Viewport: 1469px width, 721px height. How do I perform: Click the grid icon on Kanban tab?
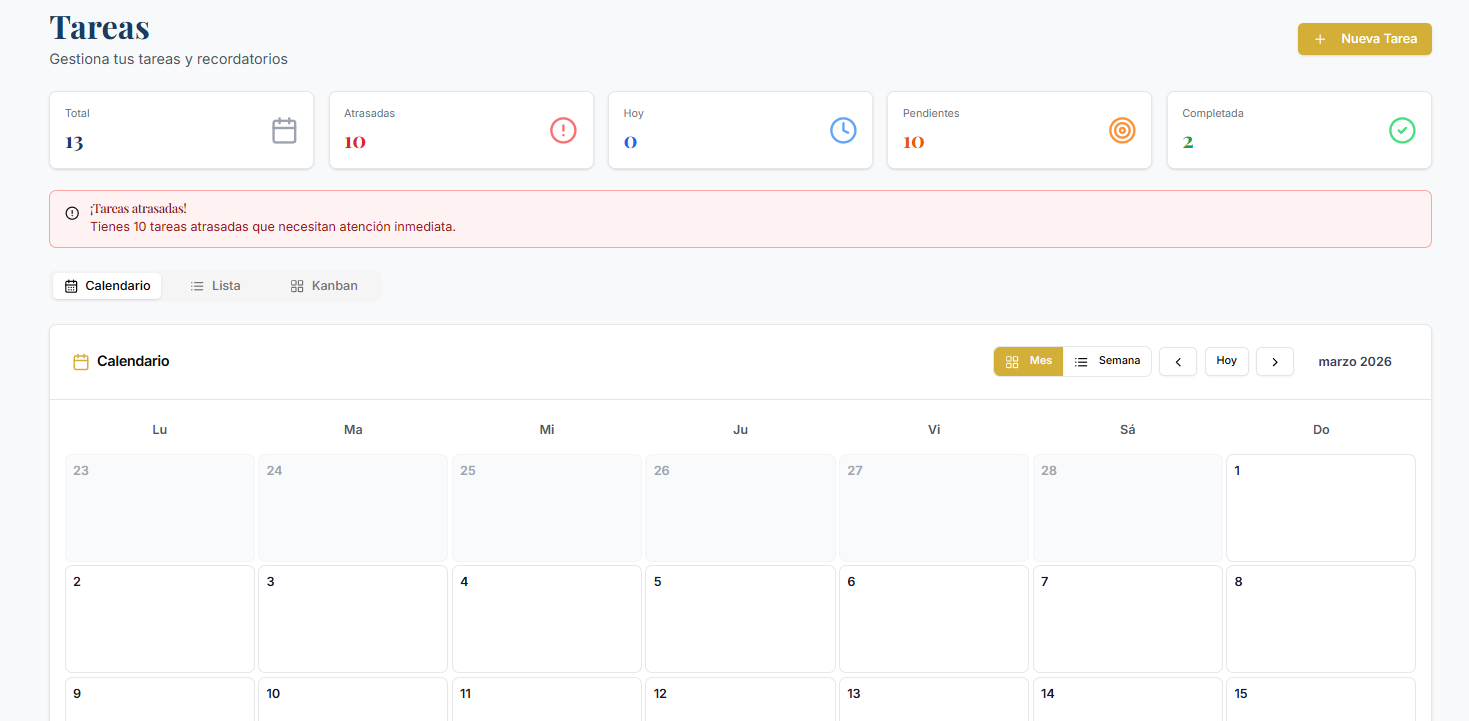(297, 286)
